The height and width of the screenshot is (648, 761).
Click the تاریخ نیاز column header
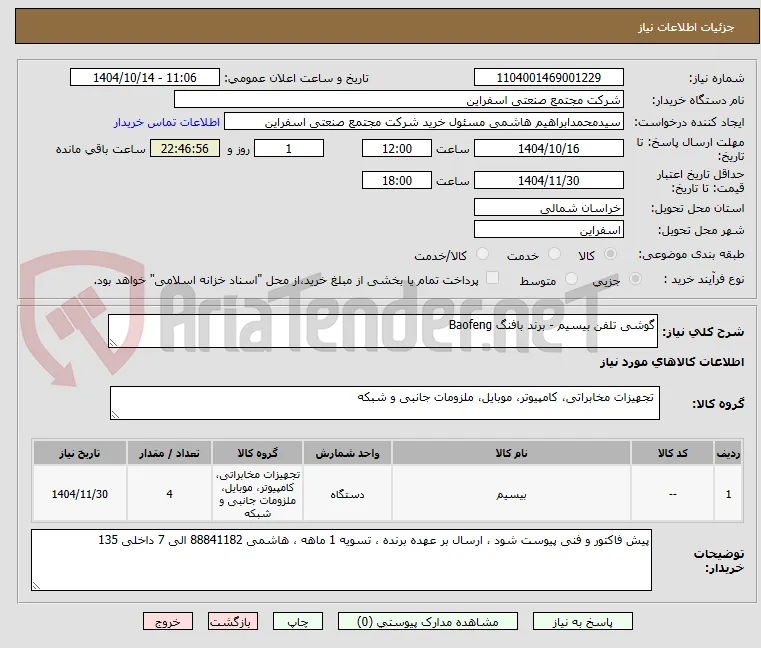[x=80, y=453]
